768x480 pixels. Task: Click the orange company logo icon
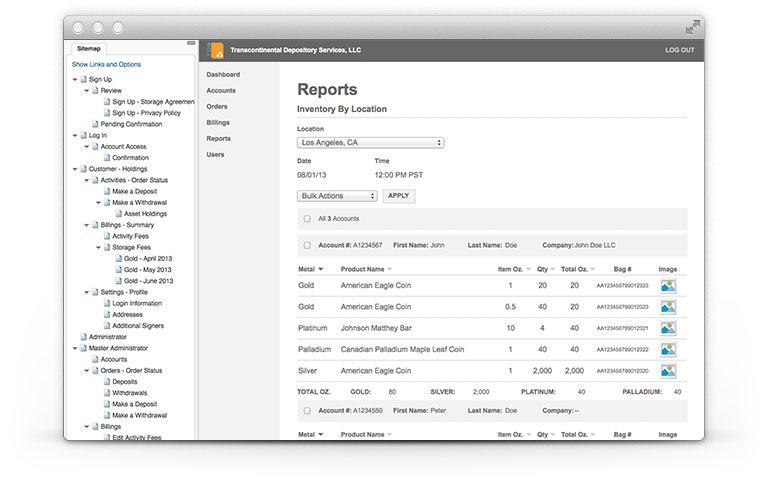pyautogui.click(x=215, y=50)
